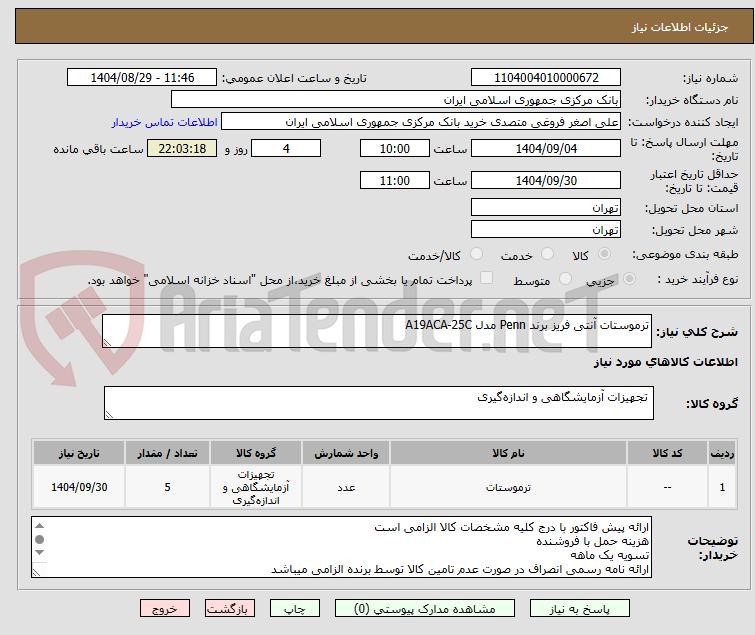Click the کد کالا column header

click(667, 453)
